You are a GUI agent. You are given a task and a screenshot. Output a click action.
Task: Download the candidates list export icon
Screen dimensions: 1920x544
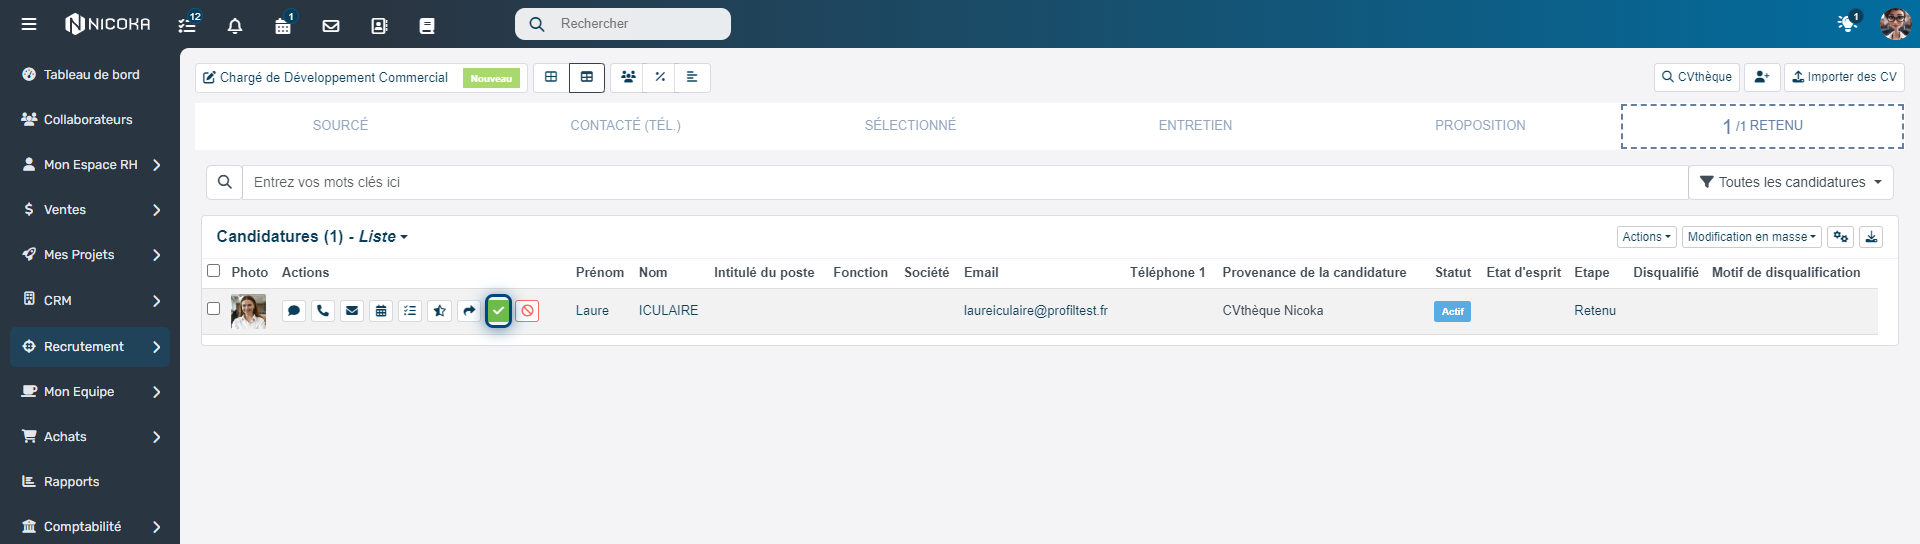1871,237
